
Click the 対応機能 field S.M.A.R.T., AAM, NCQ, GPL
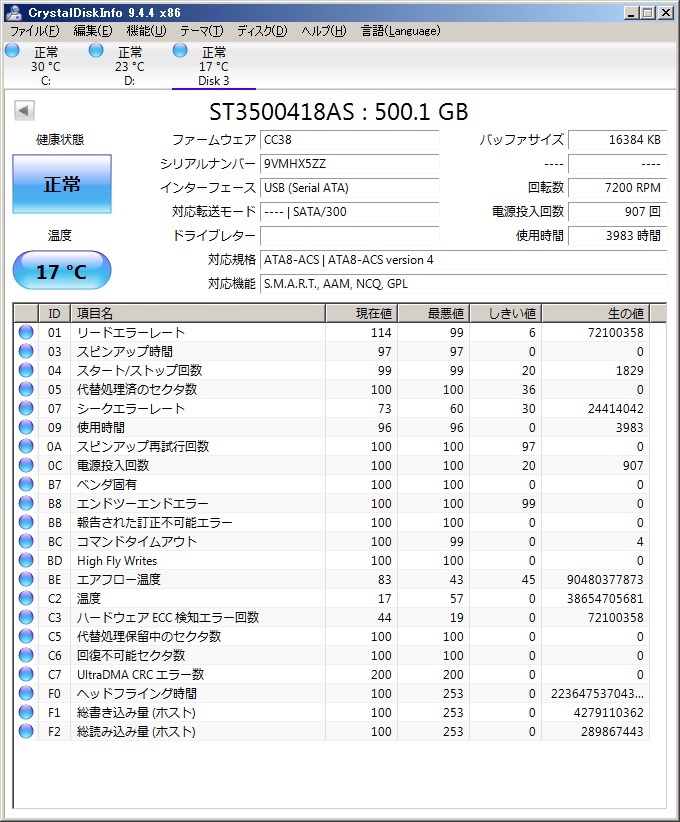coord(463,284)
